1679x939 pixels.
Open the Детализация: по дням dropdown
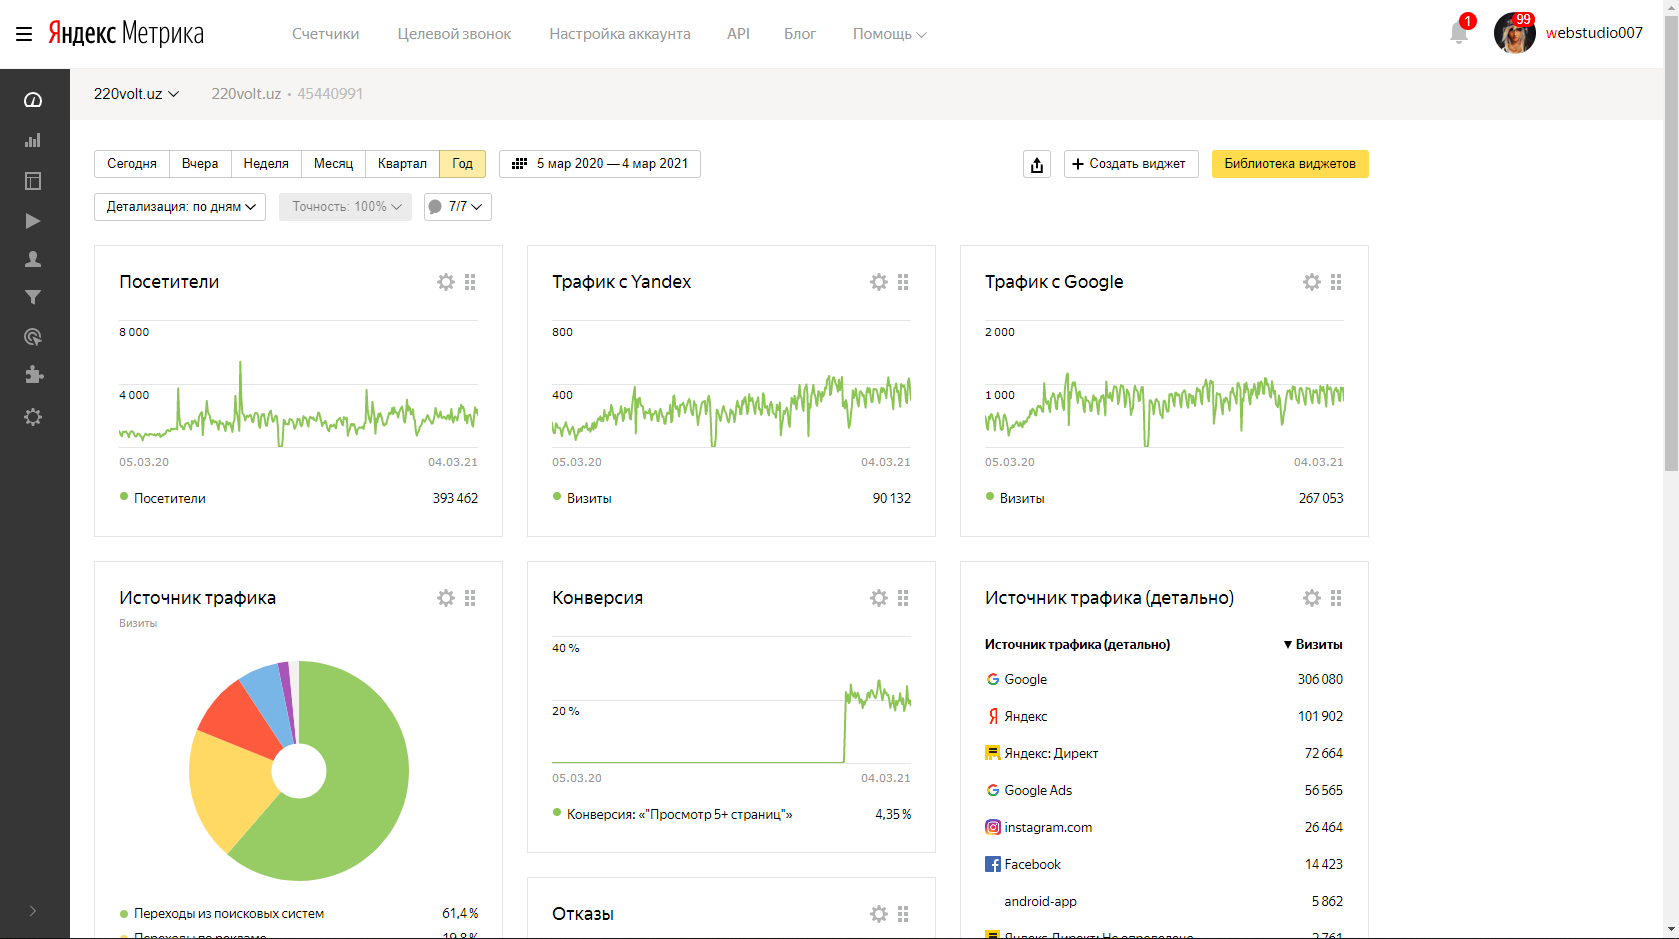[x=180, y=207]
